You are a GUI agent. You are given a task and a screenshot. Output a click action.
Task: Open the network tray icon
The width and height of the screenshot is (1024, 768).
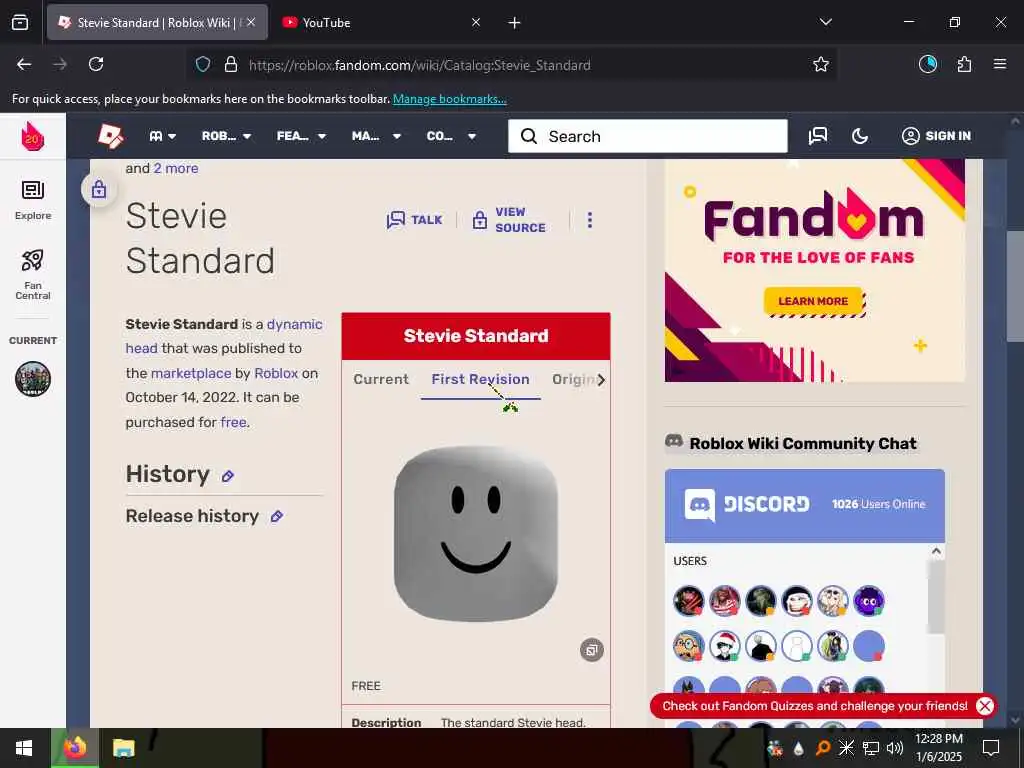click(871, 748)
